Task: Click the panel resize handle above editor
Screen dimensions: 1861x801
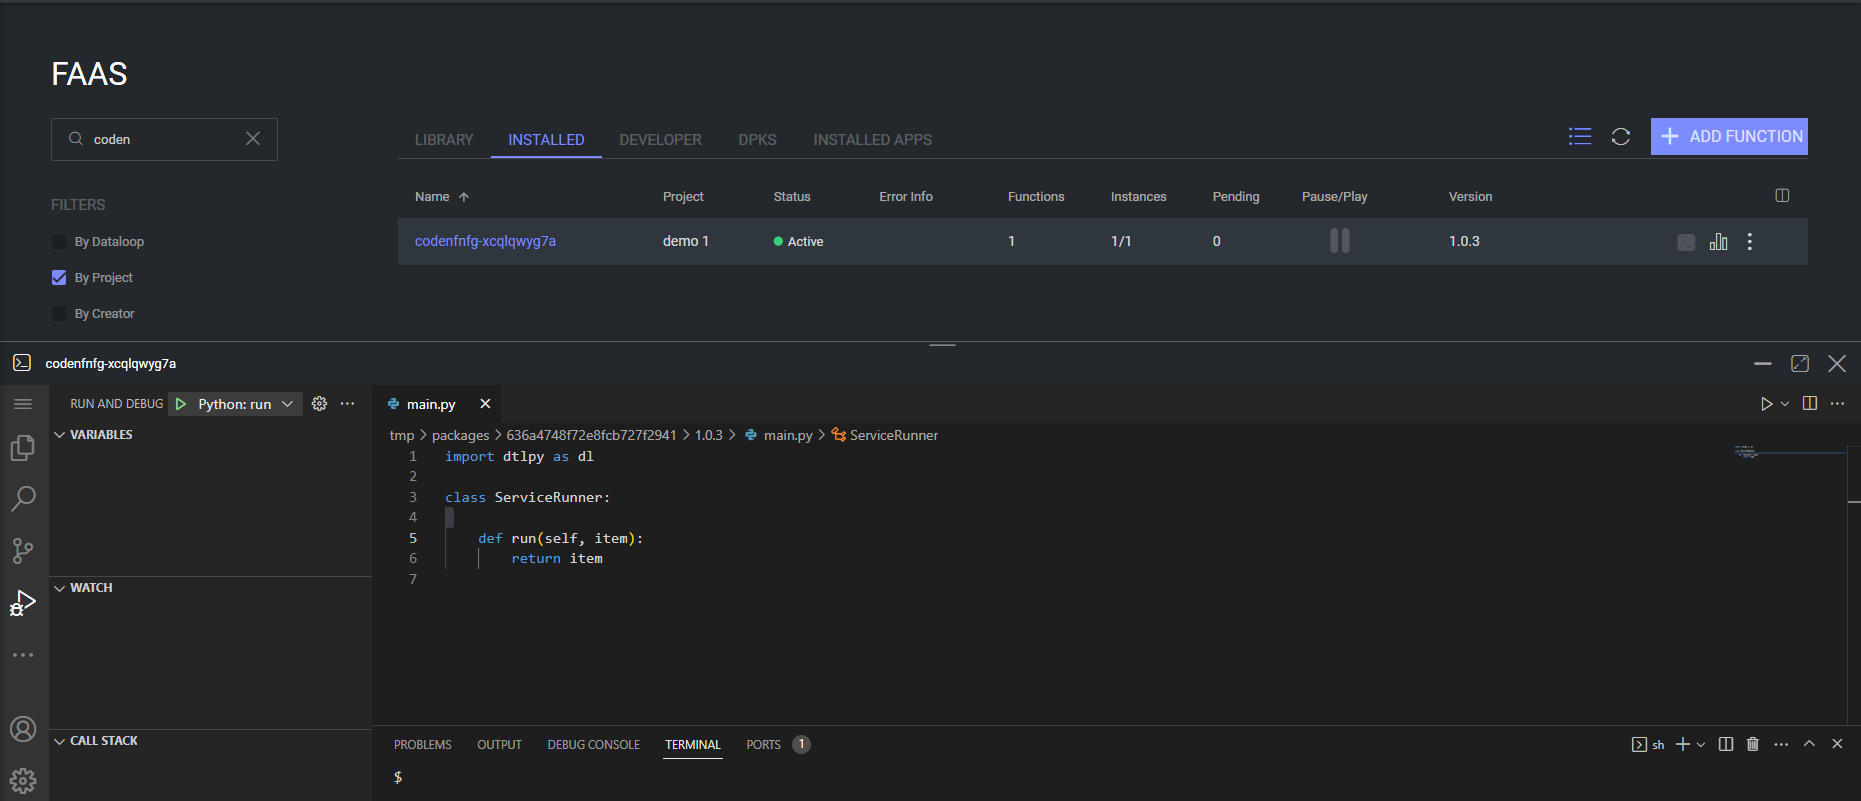Action: [943, 345]
